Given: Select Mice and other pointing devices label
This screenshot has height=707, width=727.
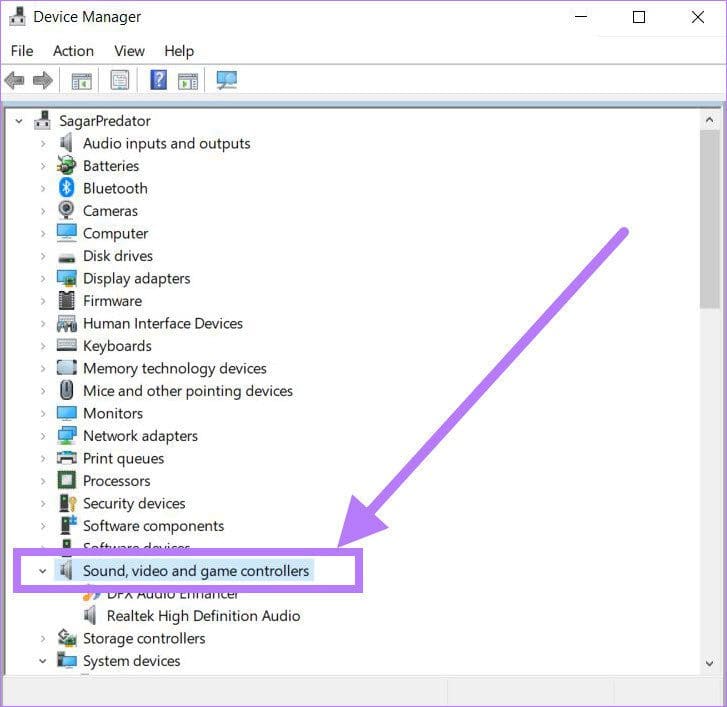Looking at the screenshot, I should (x=188, y=391).
